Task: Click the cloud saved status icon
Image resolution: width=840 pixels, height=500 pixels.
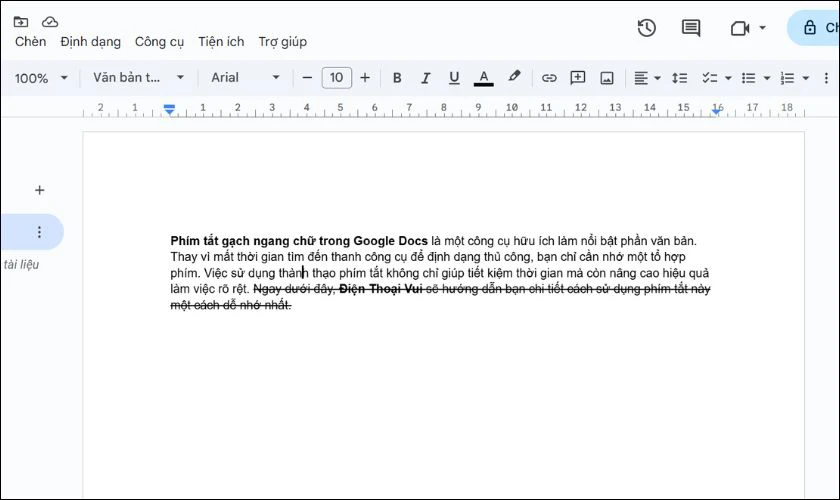Action: tap(50, 22)
